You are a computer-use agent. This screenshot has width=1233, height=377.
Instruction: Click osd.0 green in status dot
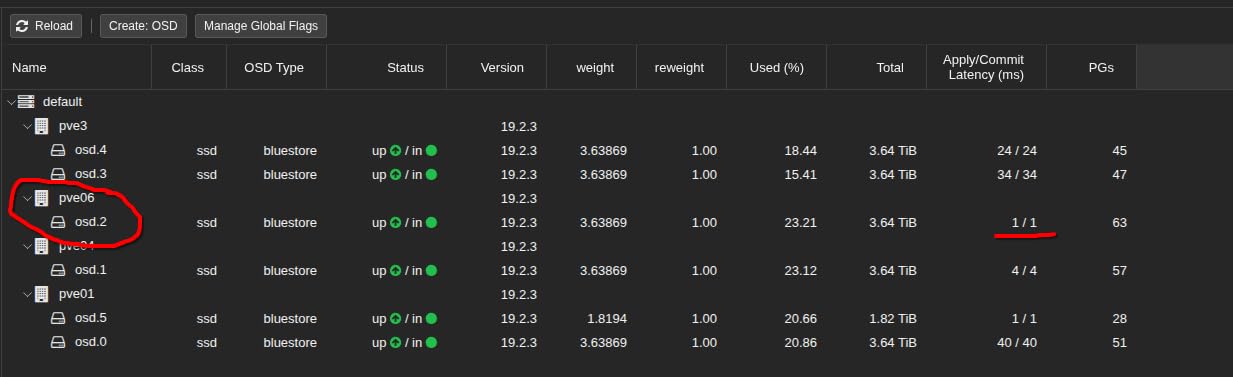point(431,343)
